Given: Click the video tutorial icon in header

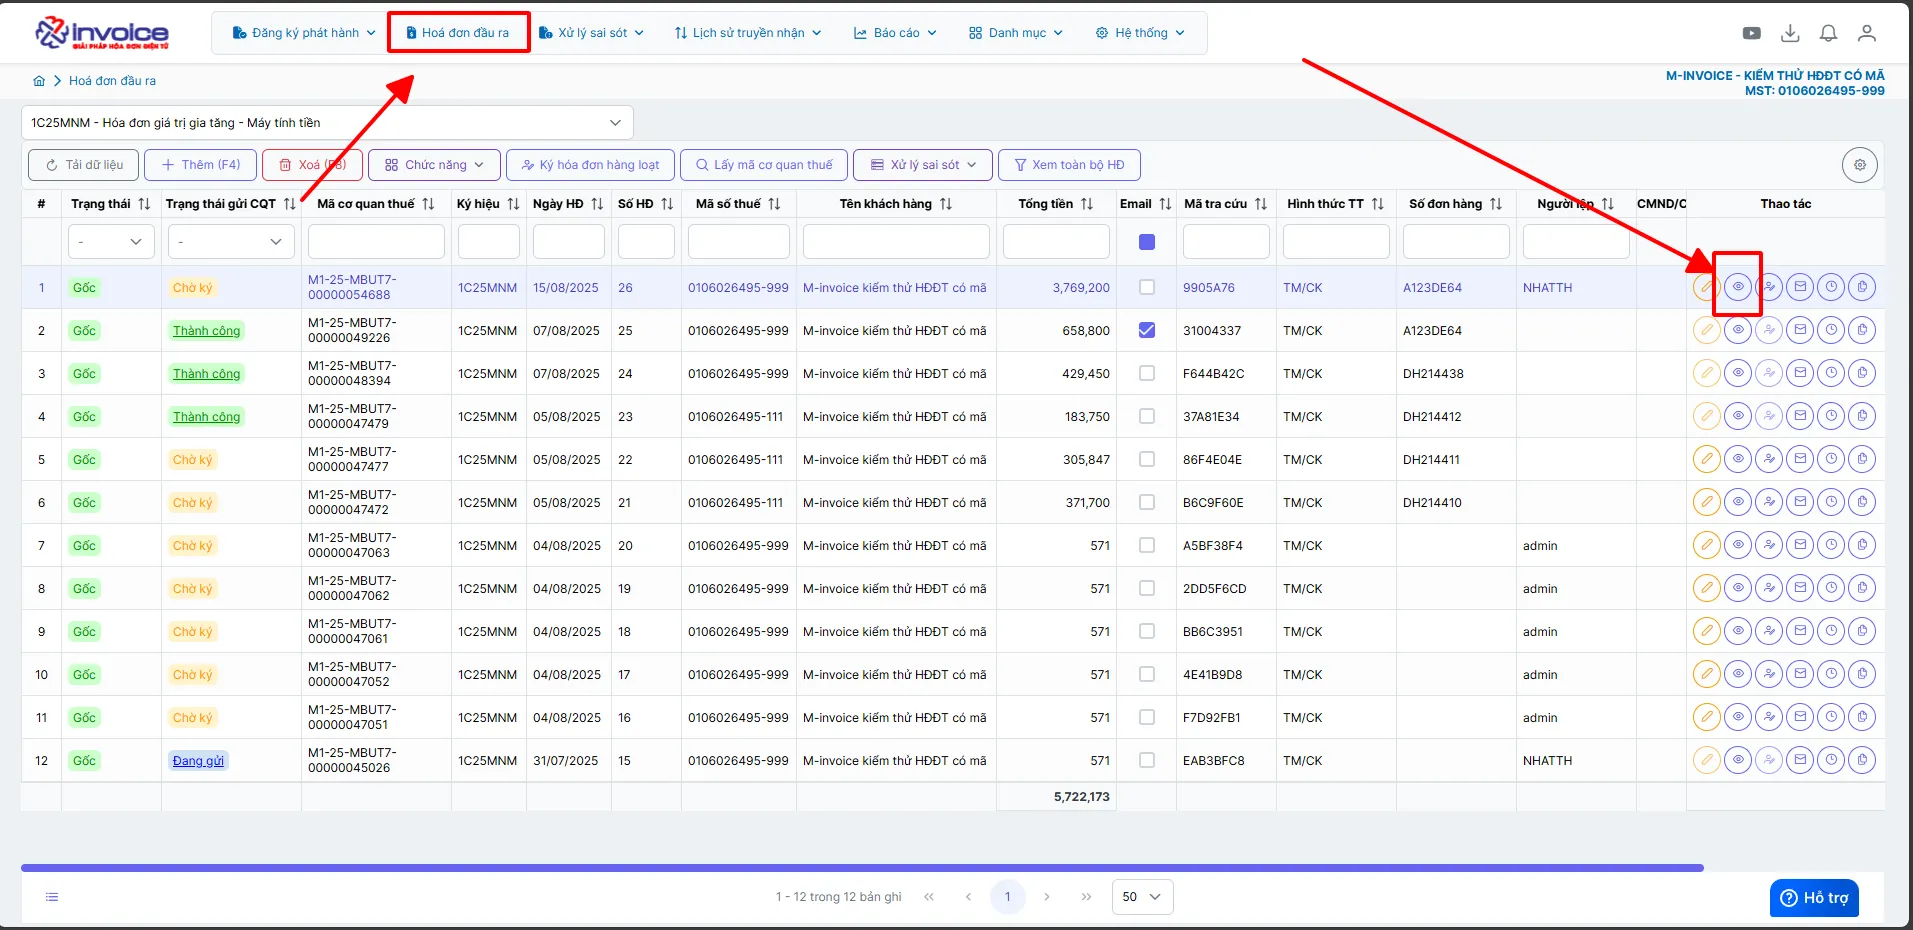Looking at the screenshot, I should [x=1752, y=33].
